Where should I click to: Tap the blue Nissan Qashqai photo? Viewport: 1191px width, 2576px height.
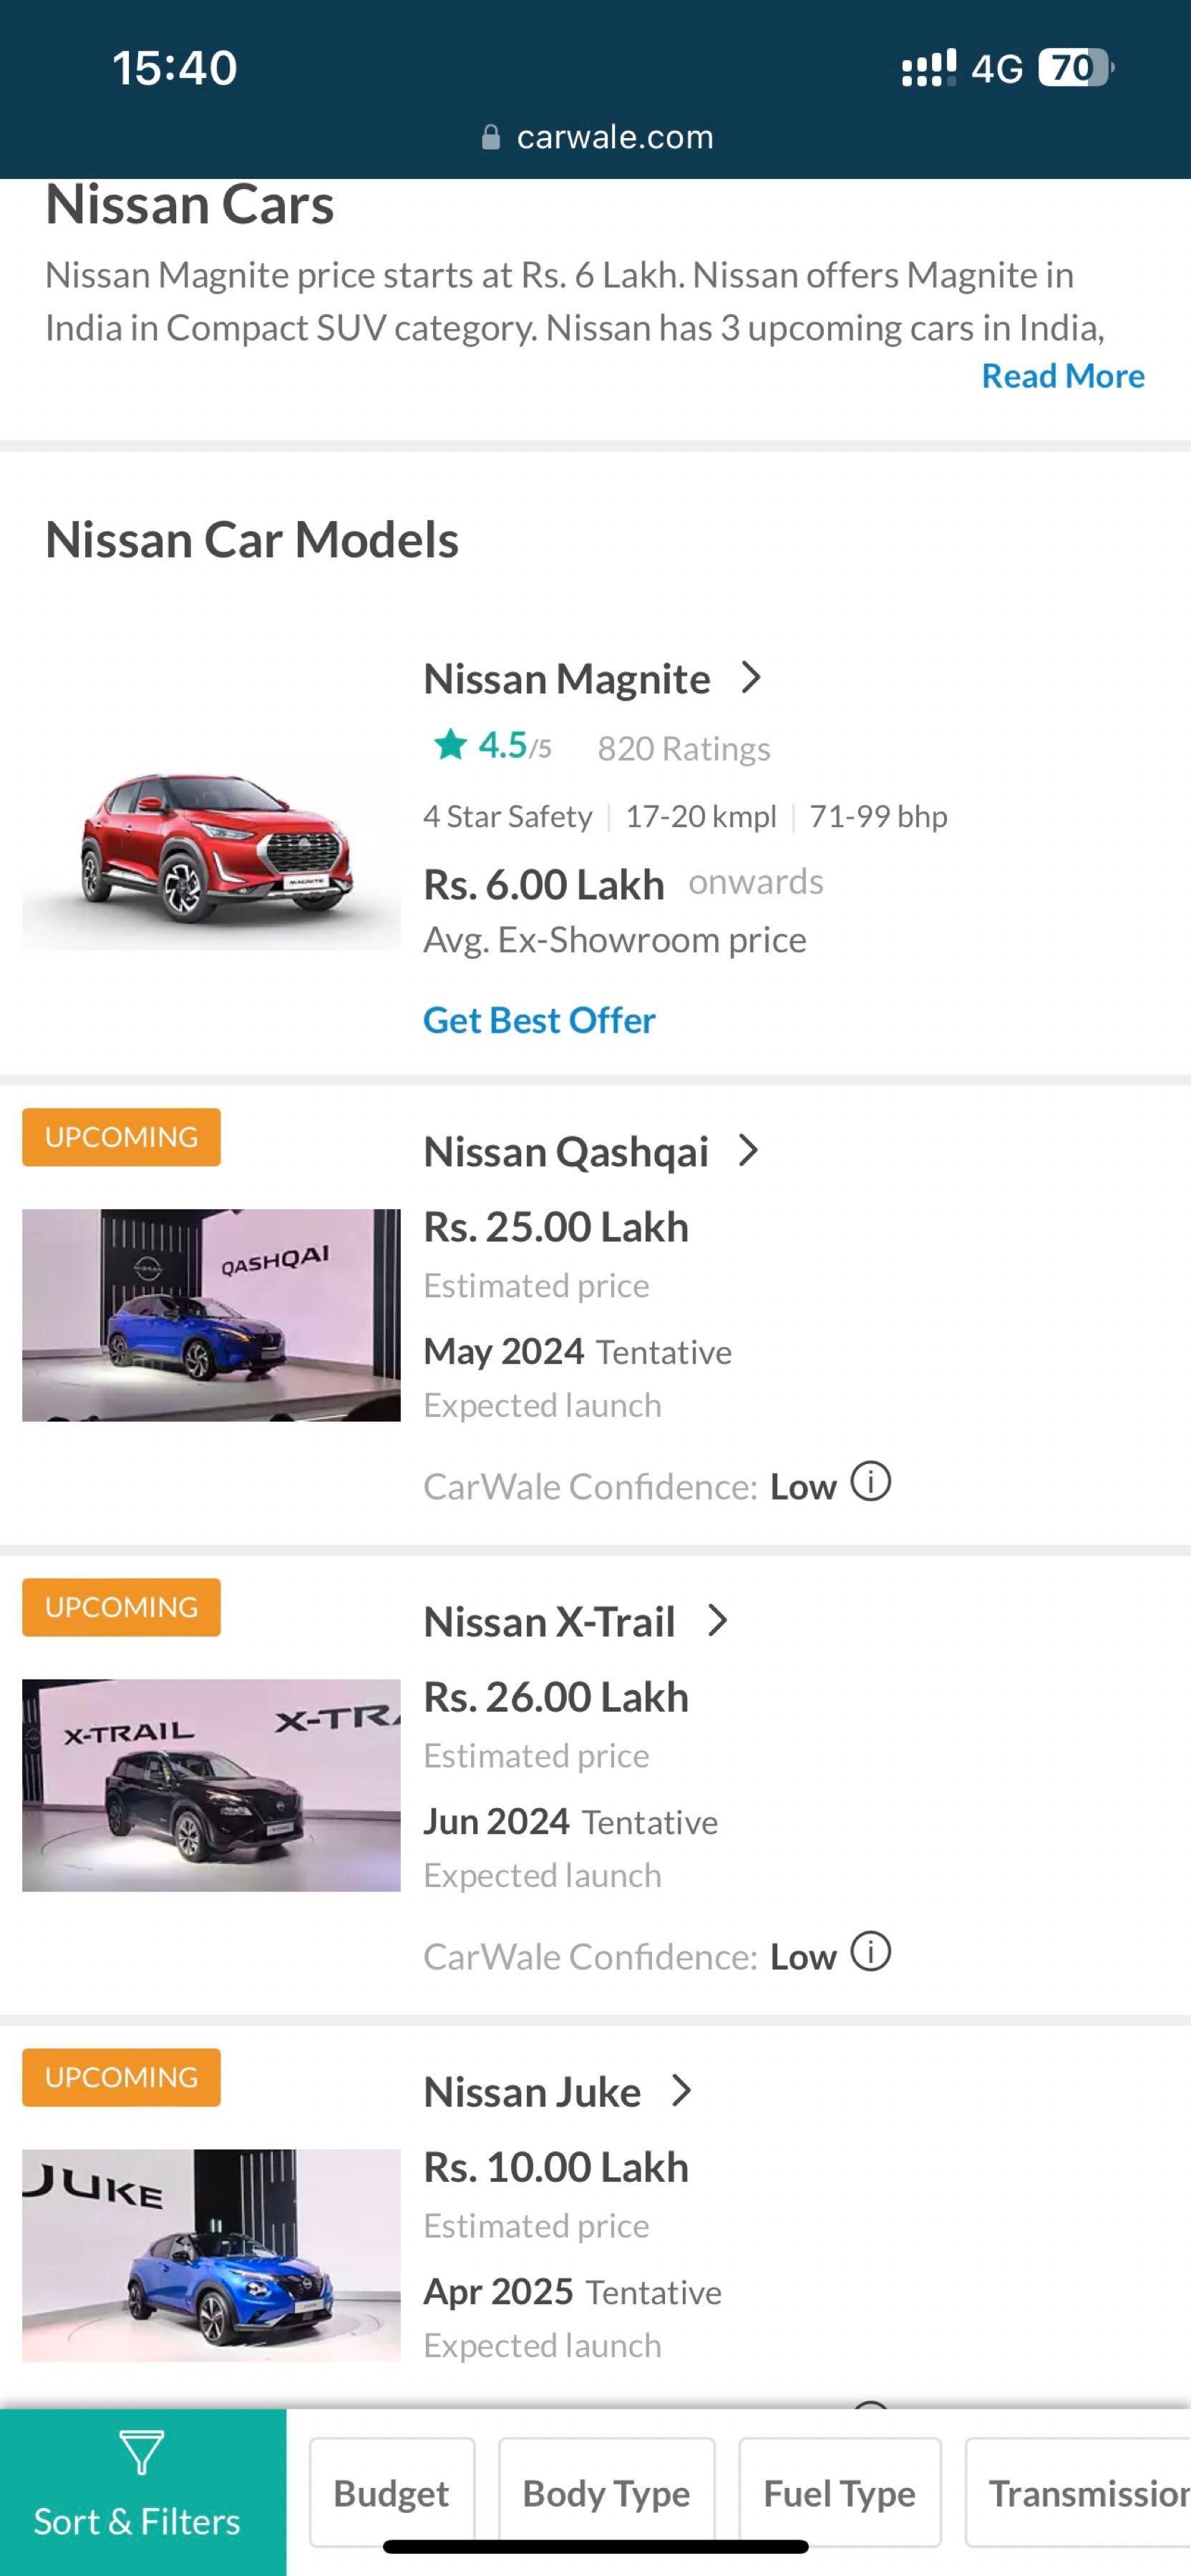(x=211, y=1315)
